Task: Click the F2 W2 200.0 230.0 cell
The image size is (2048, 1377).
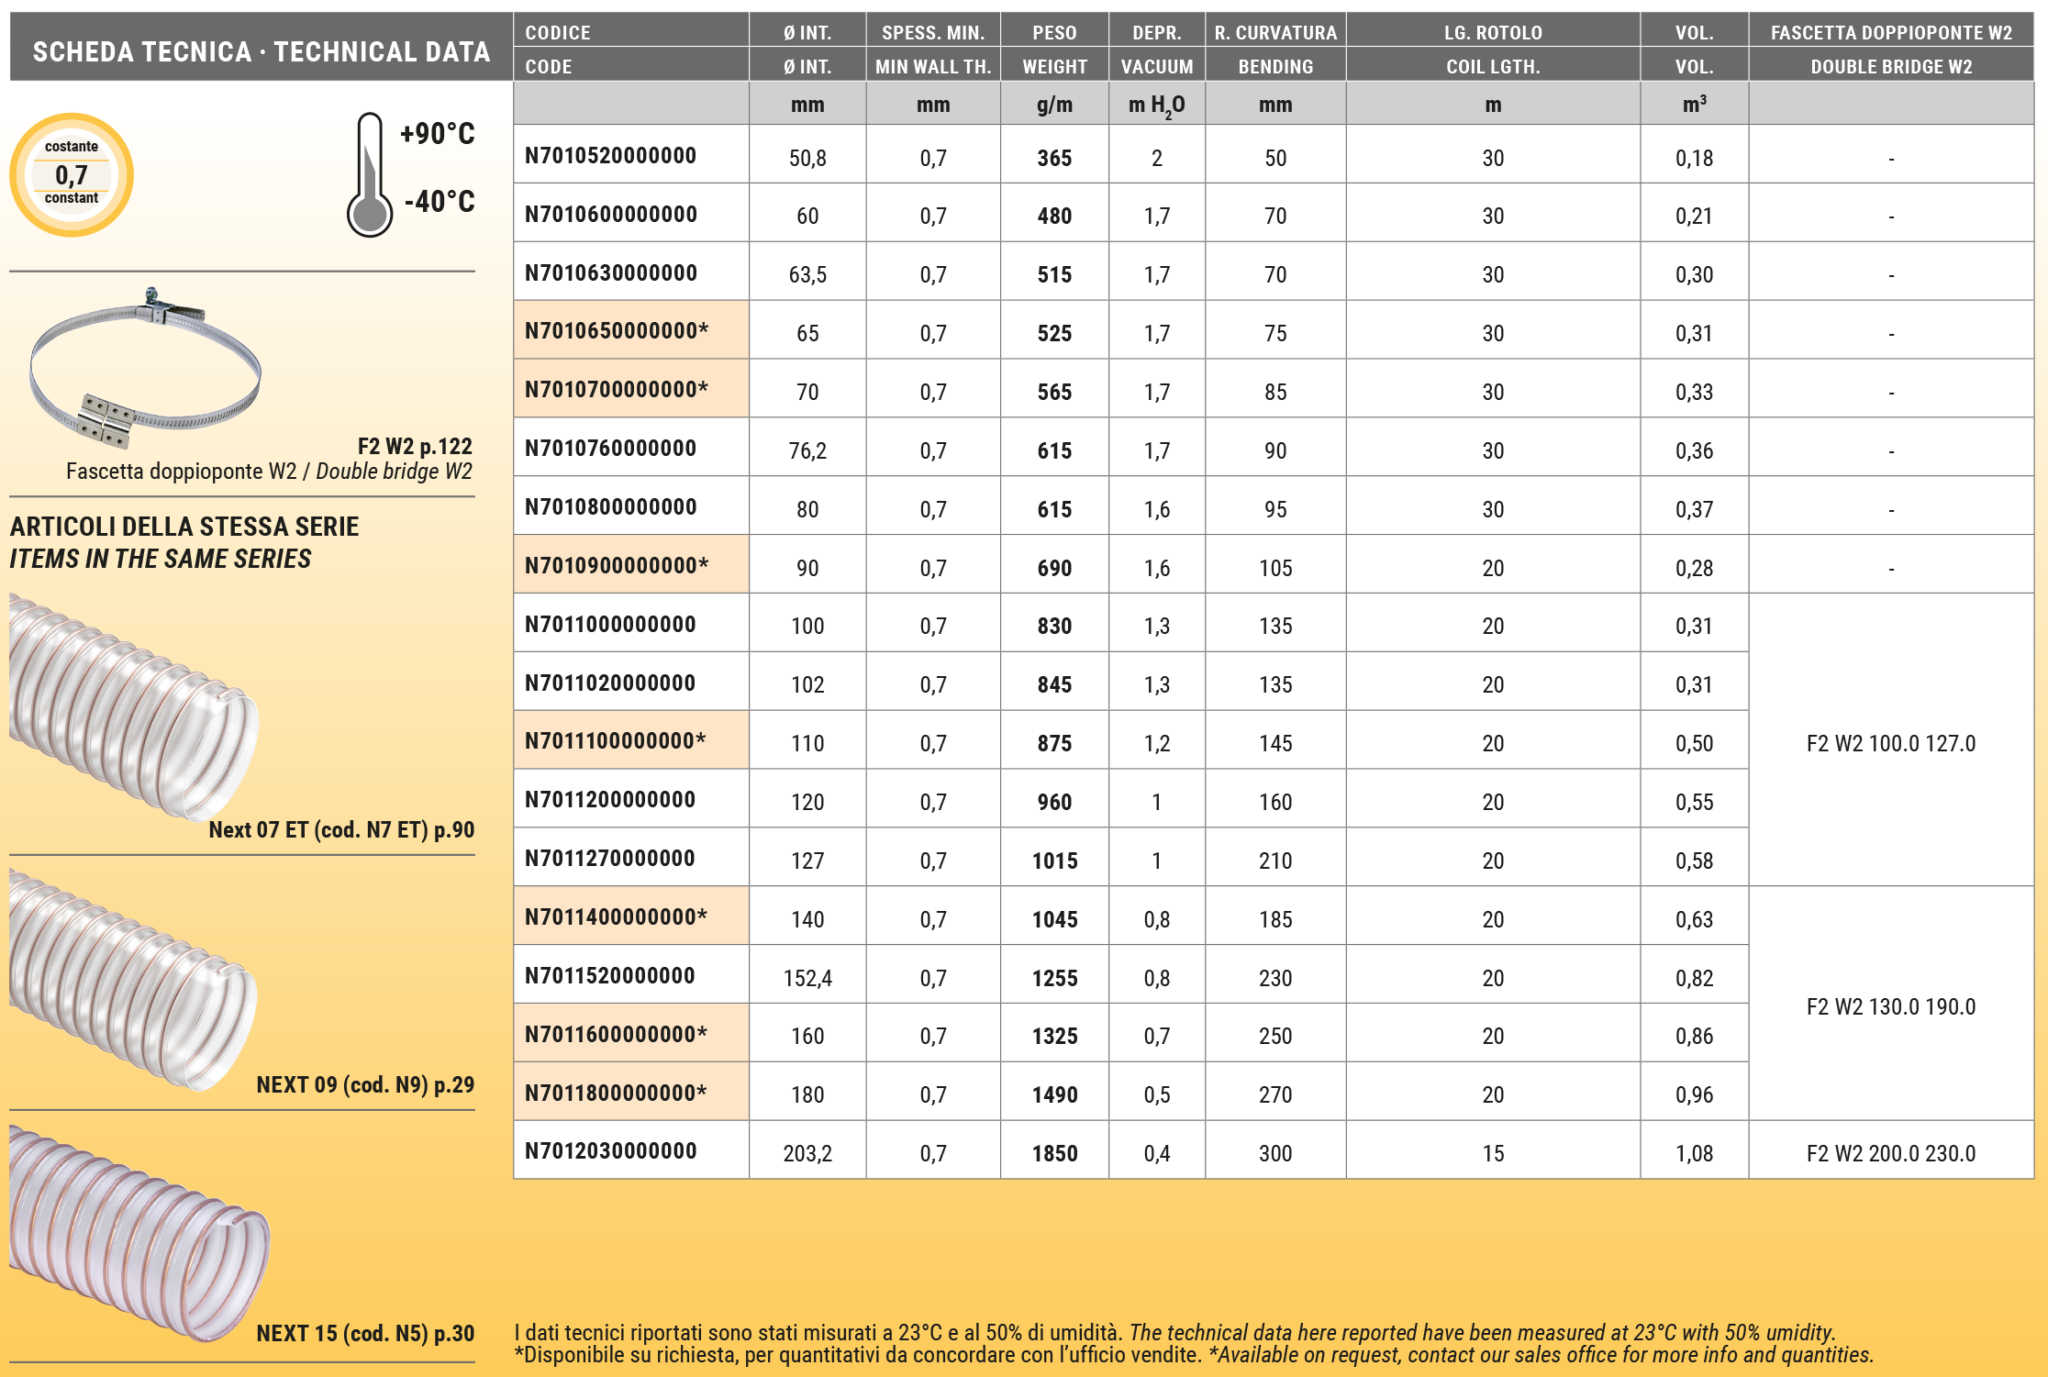Action: click(x=1890, y=1153)
